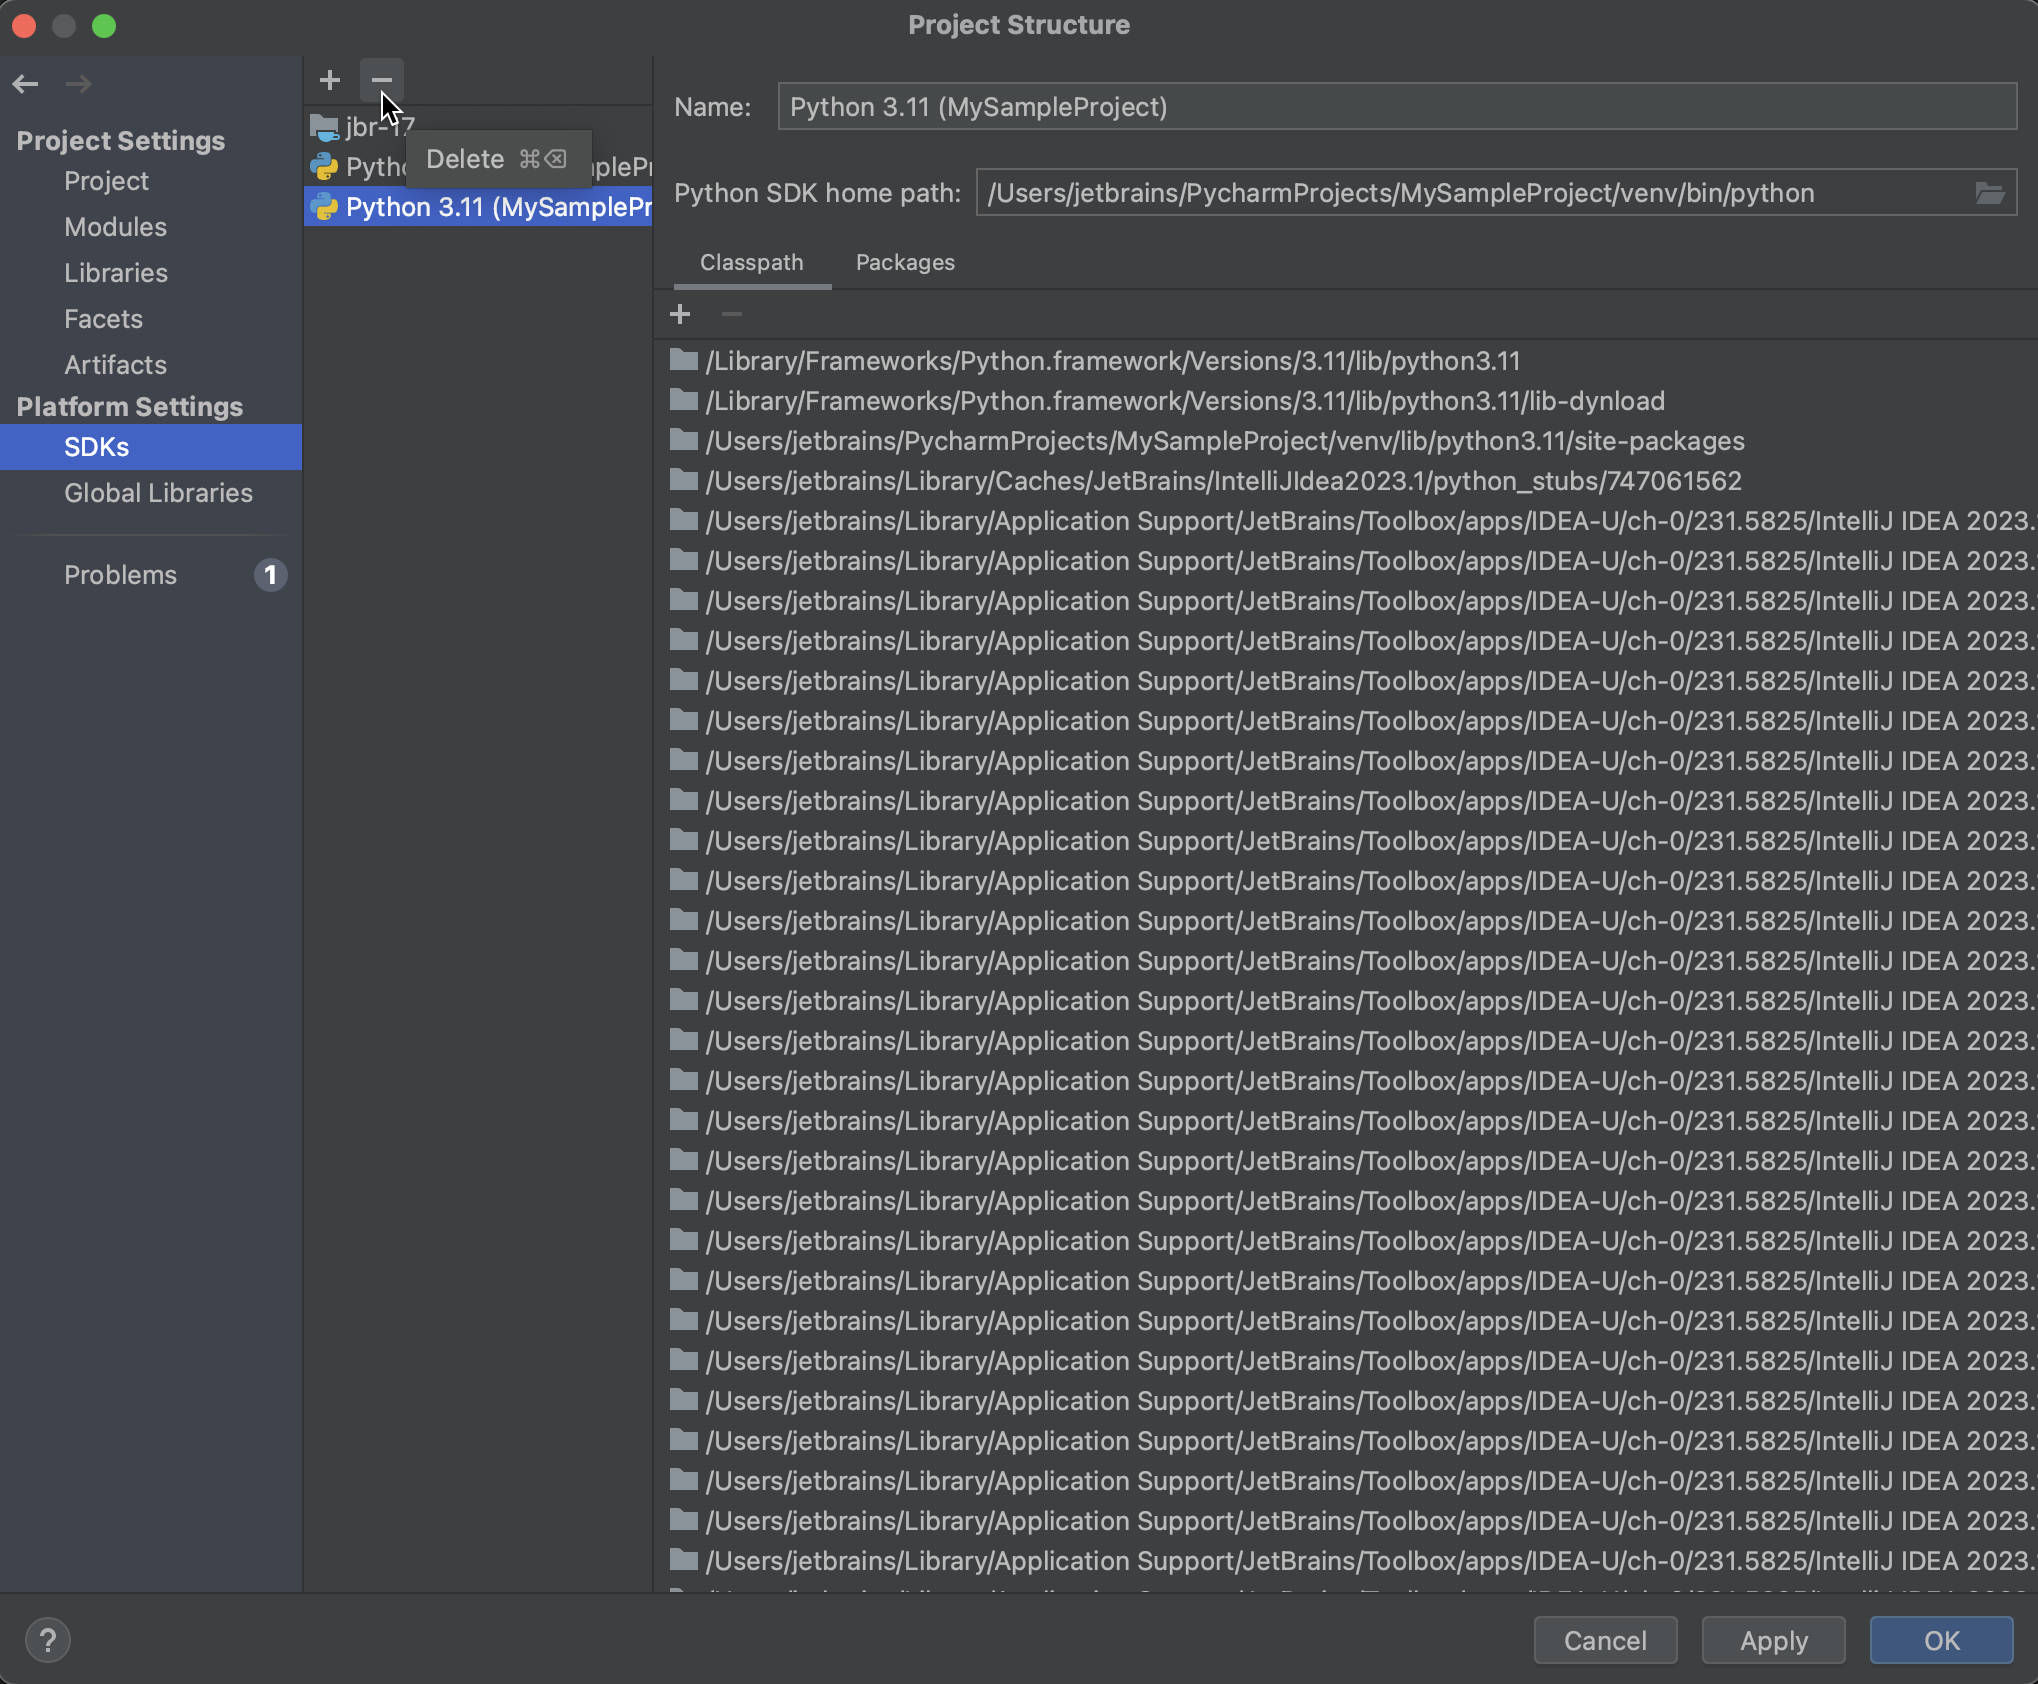Click the help question mark icon
Viewport: 2038px width, 1684px height.
(x=47, y=1639)
